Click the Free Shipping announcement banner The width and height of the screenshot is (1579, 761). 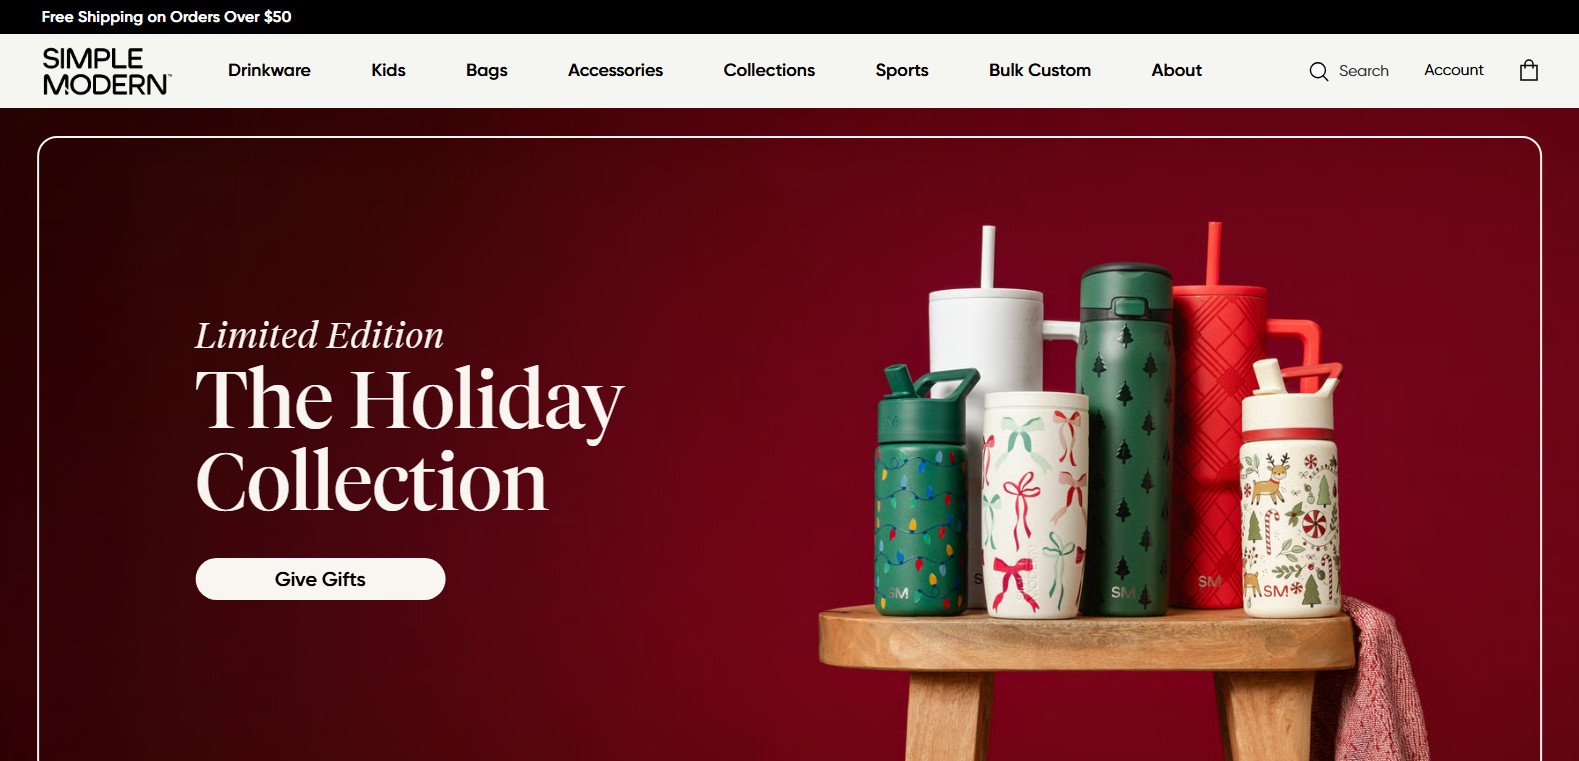166,17
